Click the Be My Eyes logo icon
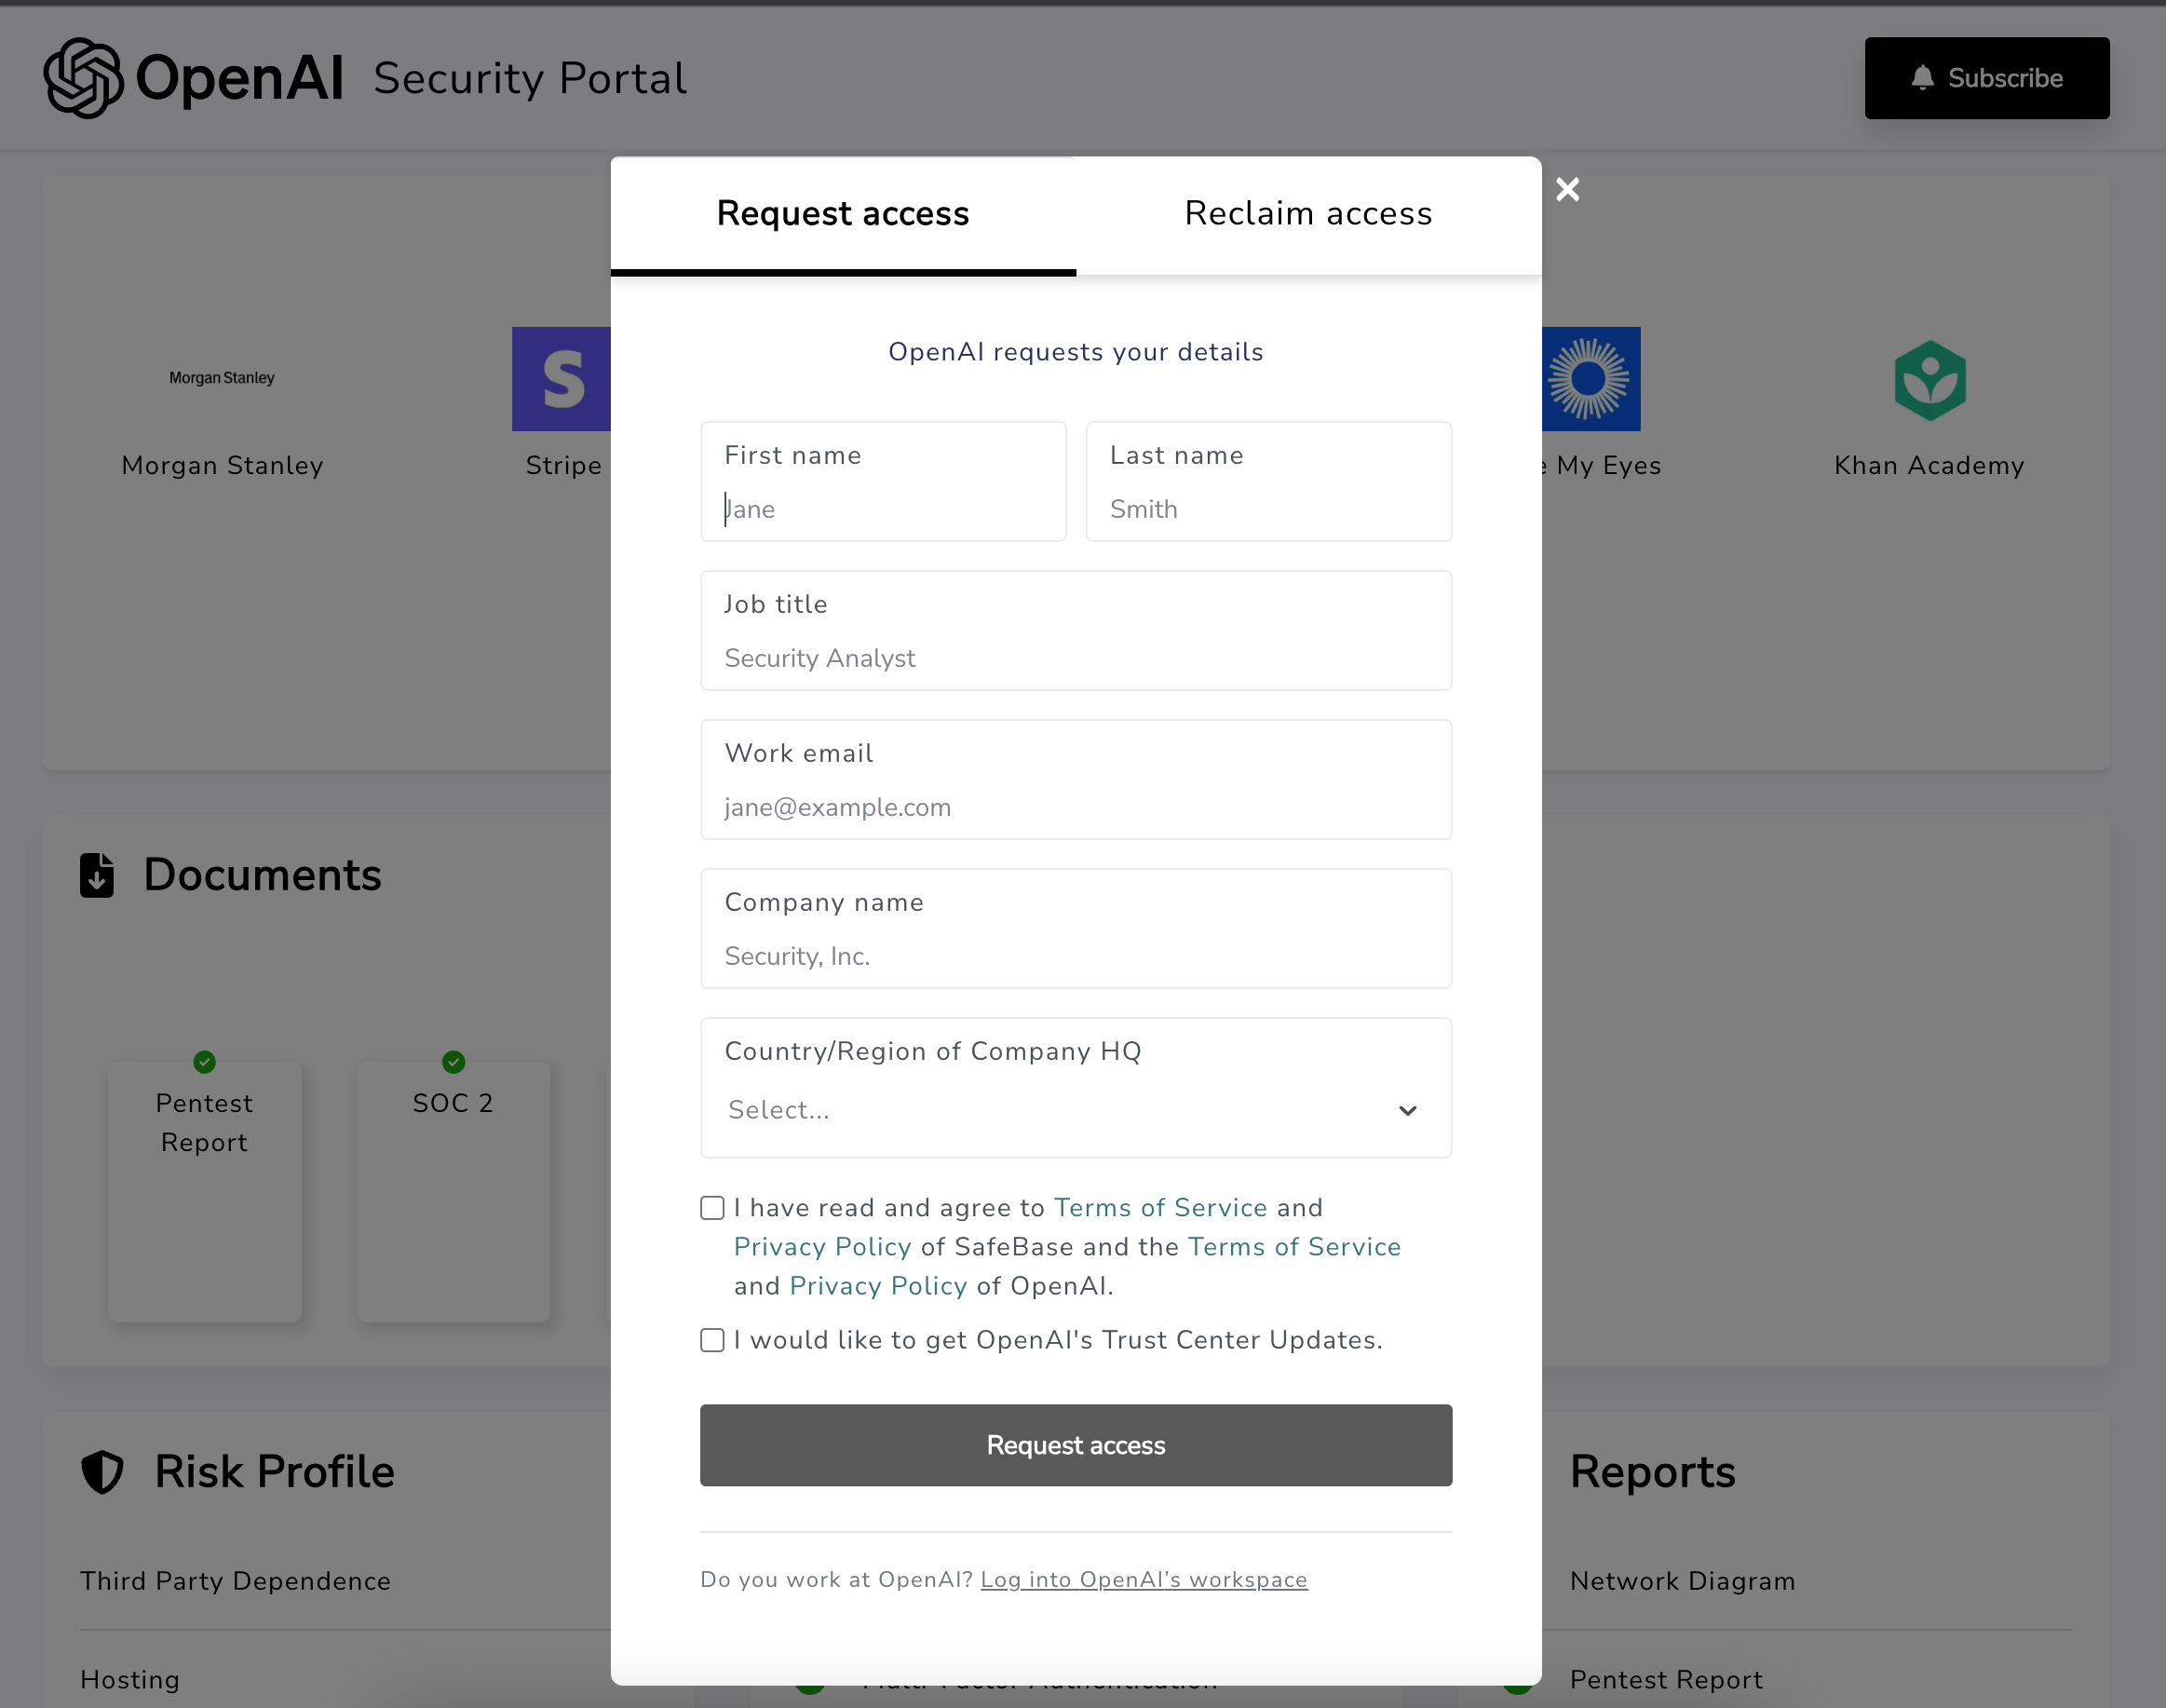Viewport: 2166px width, 1708px height. [x=1590, y=379]
